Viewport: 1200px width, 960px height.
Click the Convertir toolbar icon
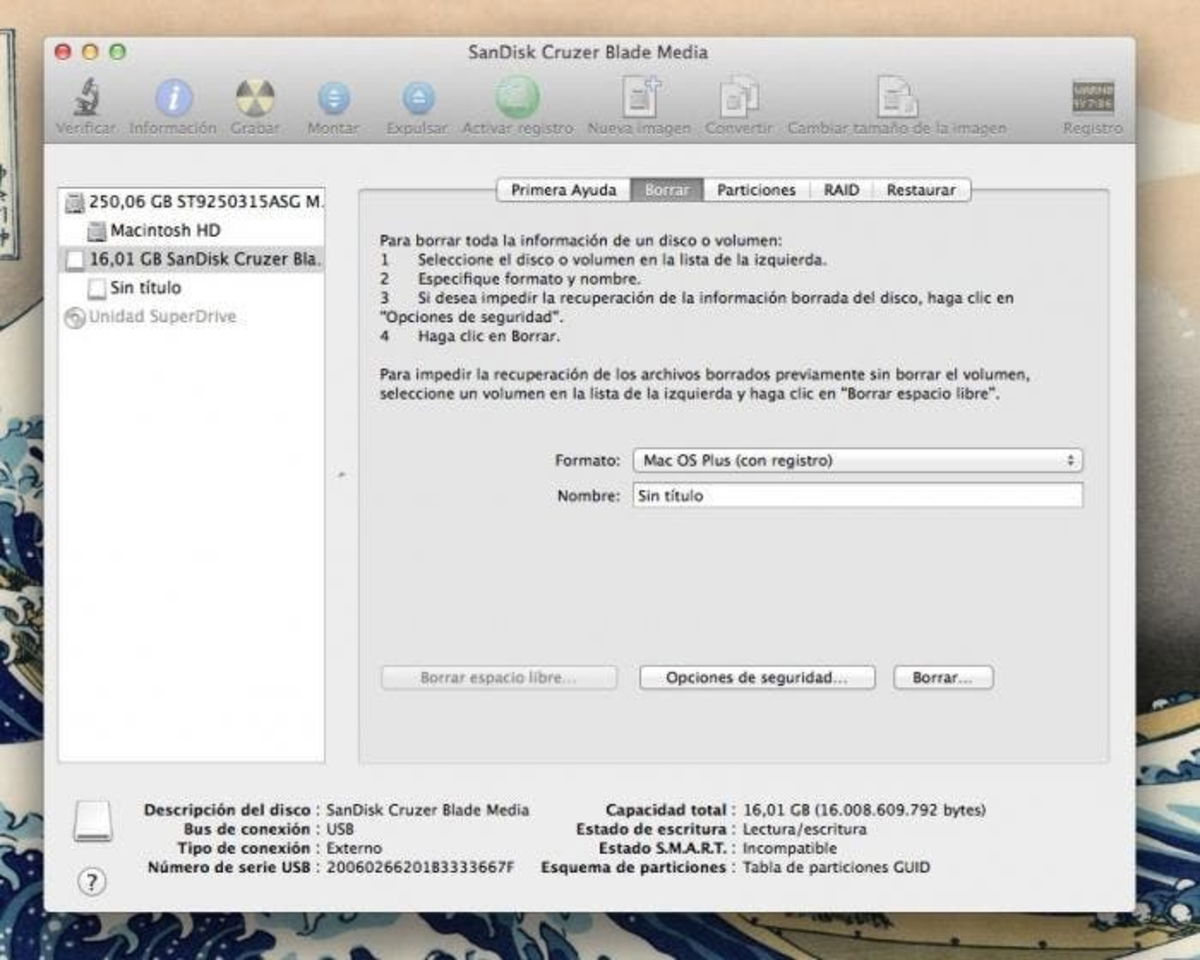click(x=739, y=97)
